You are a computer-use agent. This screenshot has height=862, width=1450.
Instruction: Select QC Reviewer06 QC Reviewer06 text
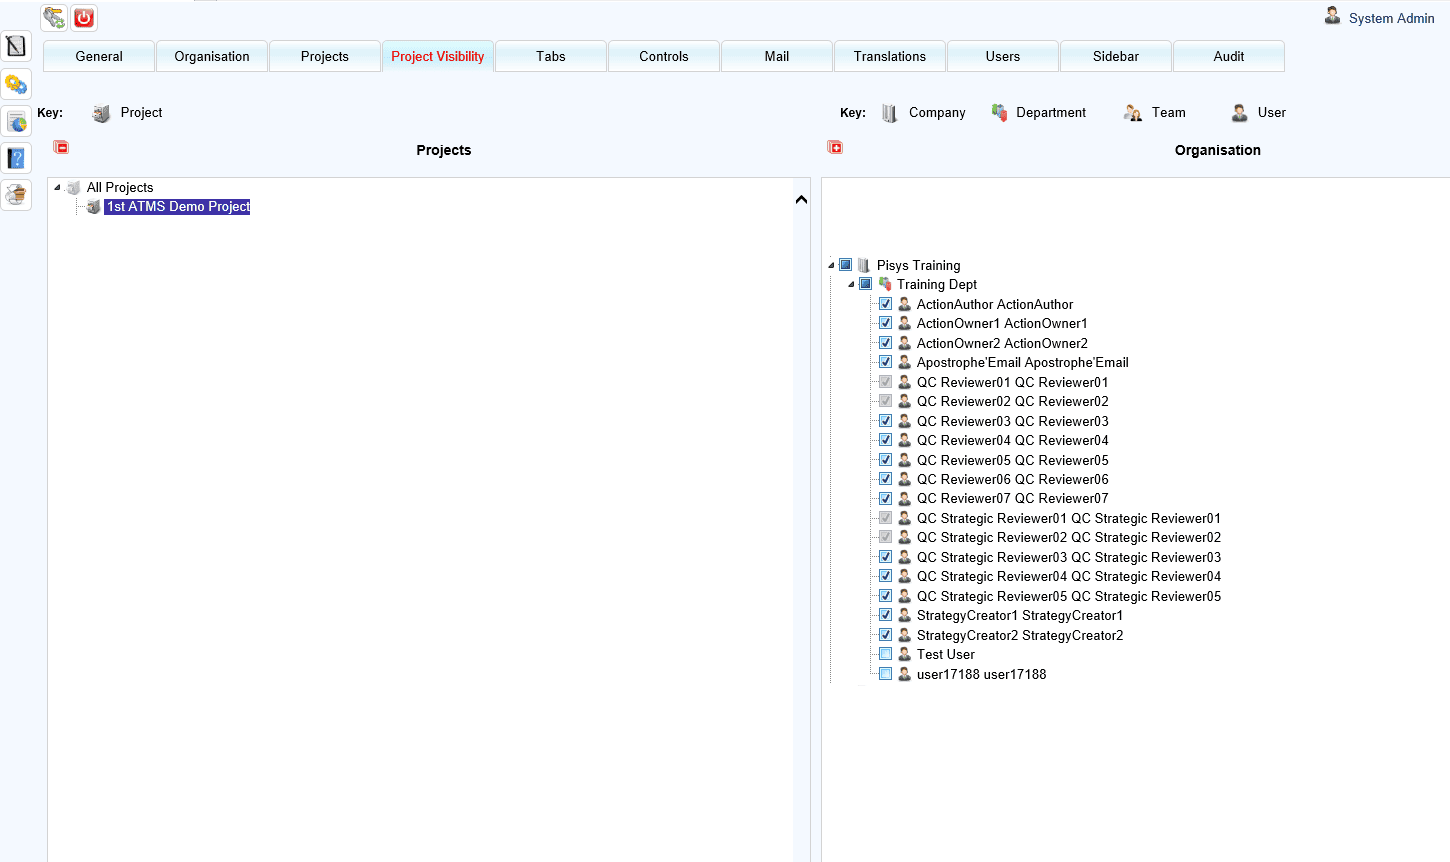[1012, 479]
